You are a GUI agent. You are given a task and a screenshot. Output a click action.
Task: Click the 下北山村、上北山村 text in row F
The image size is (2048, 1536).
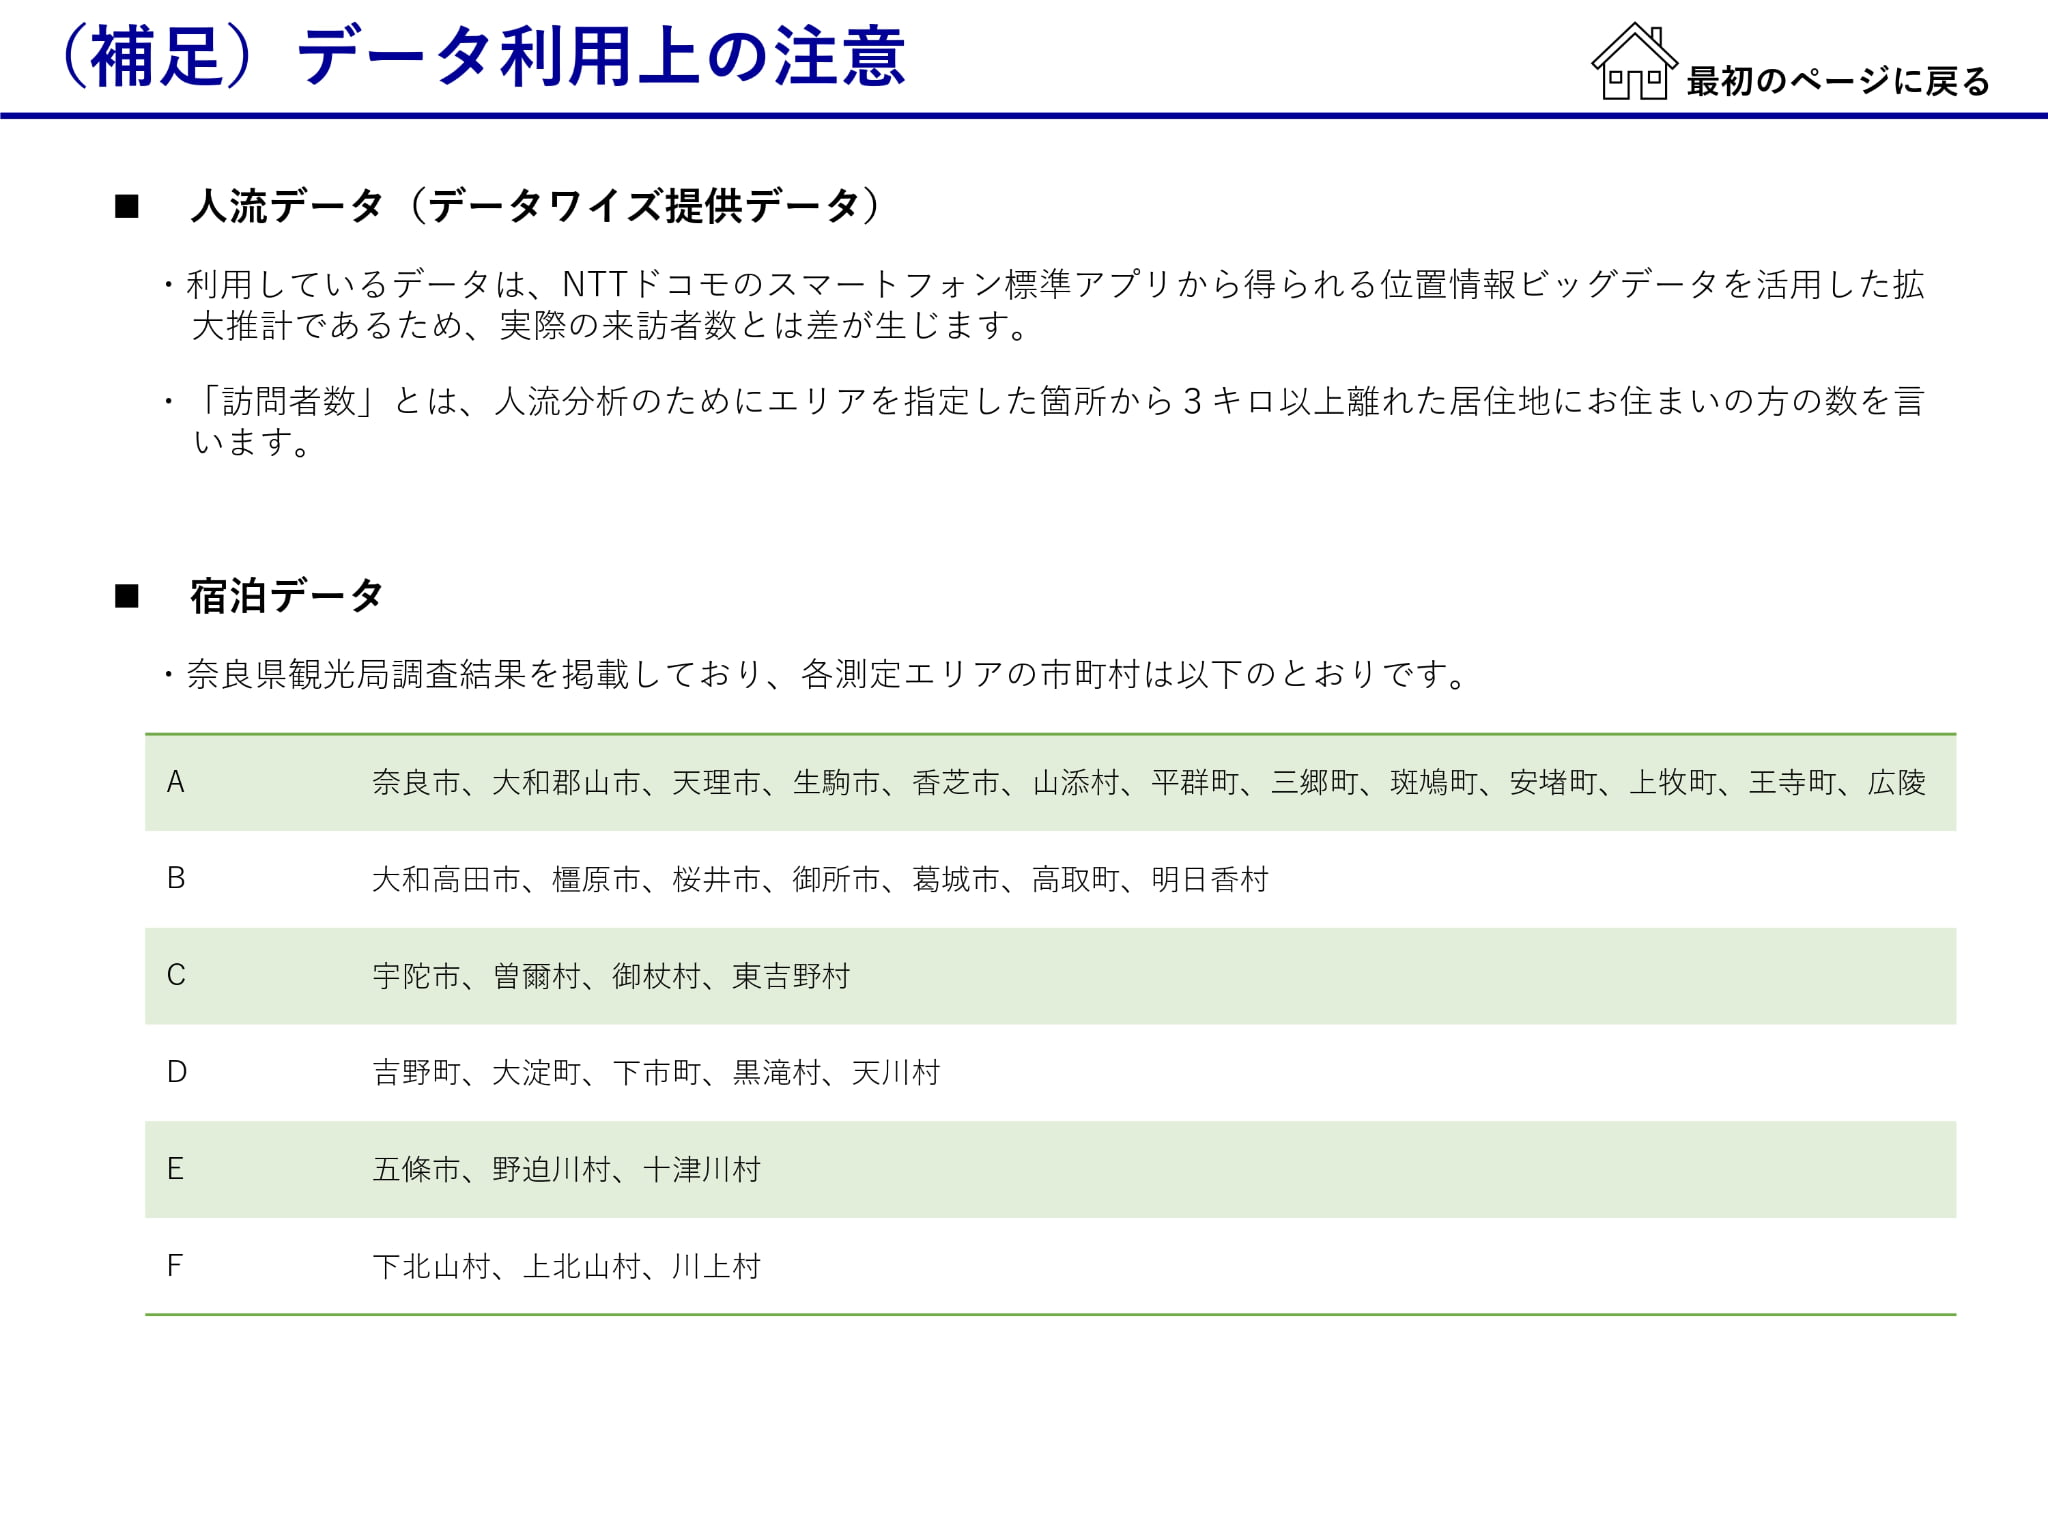point(567,1267)
